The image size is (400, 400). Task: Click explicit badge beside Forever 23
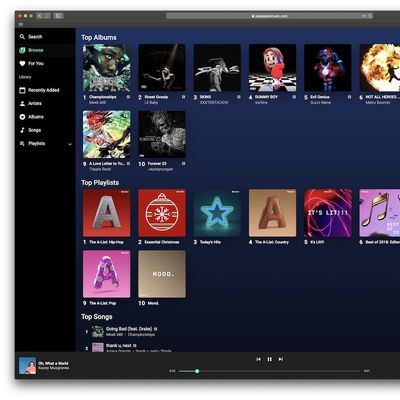(x=183, y=164)
